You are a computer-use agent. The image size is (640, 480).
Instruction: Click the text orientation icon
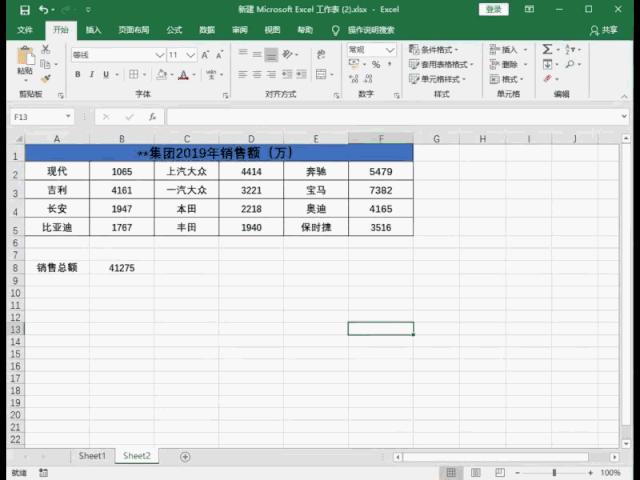287,54
